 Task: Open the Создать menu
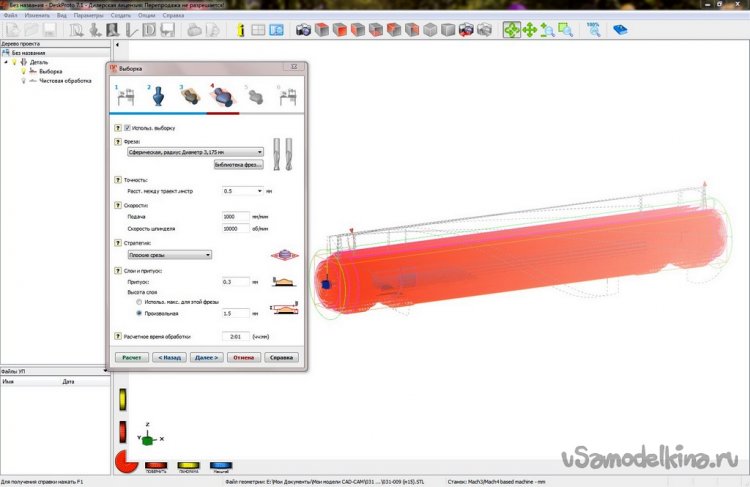coord(120,17)
